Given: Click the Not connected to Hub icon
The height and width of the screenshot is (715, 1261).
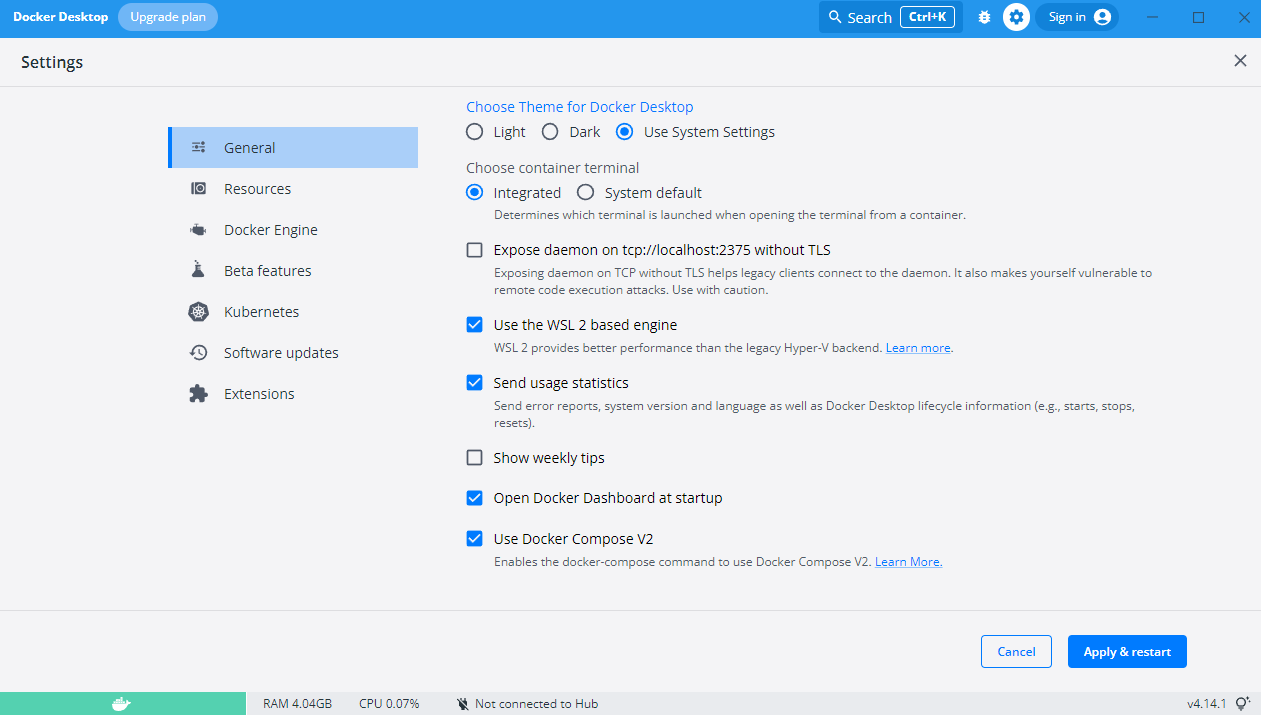Looking at the screenshot, I should pyautogui.click(x=463, y=704).
